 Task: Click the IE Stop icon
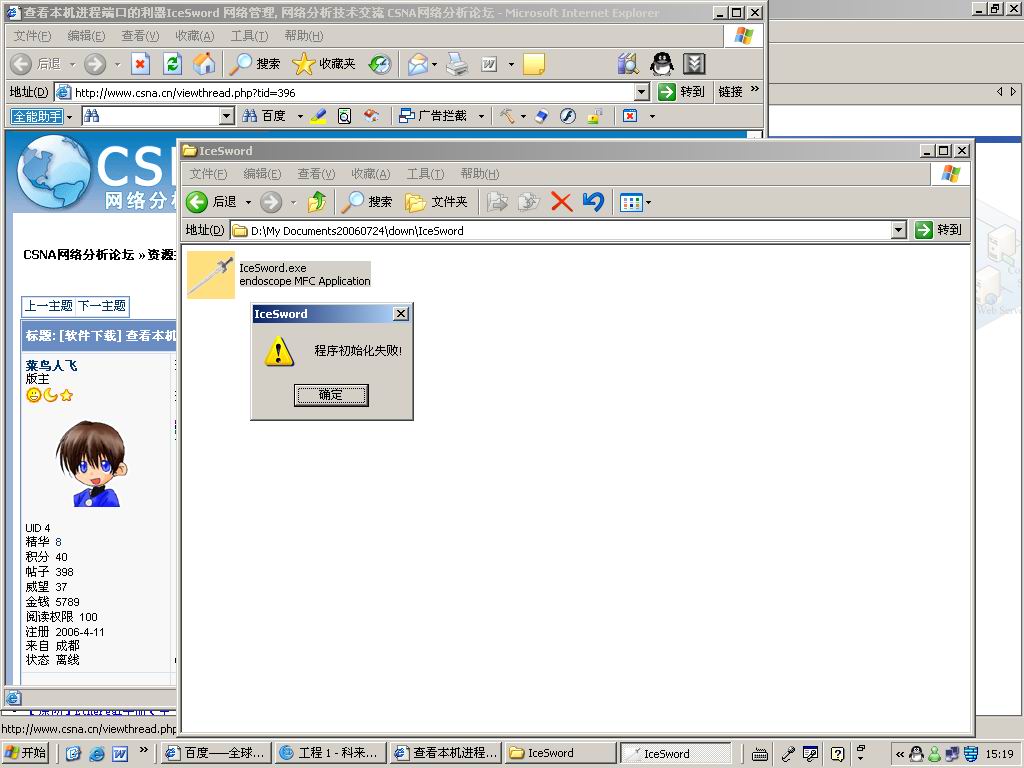click(x=141, y=64)
